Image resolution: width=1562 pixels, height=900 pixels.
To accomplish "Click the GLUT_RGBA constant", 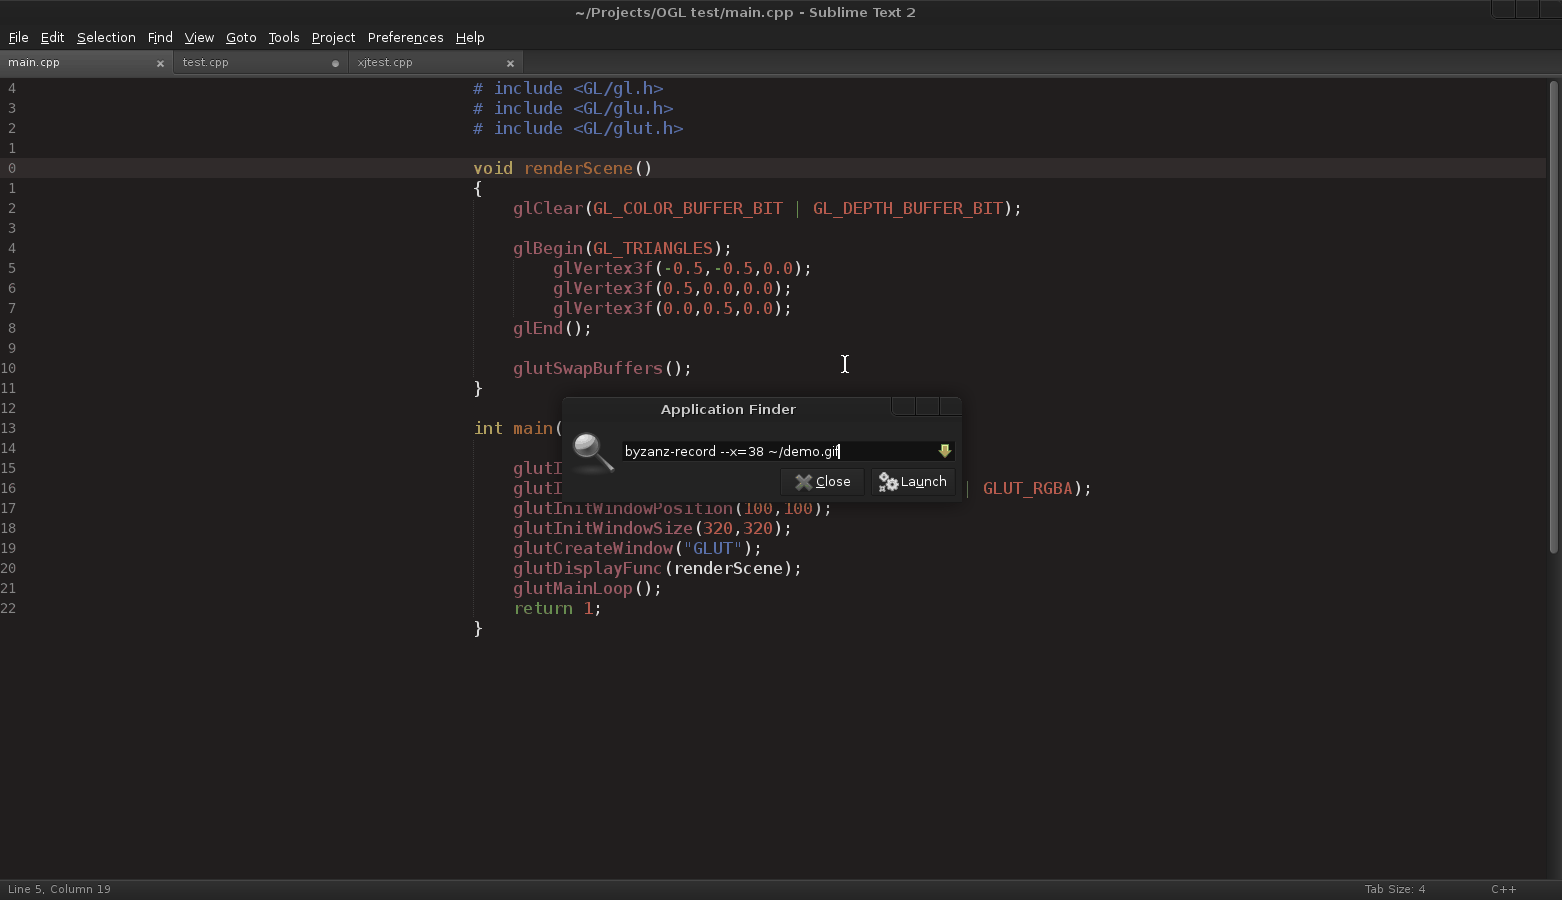I will tap(1027, 488).
